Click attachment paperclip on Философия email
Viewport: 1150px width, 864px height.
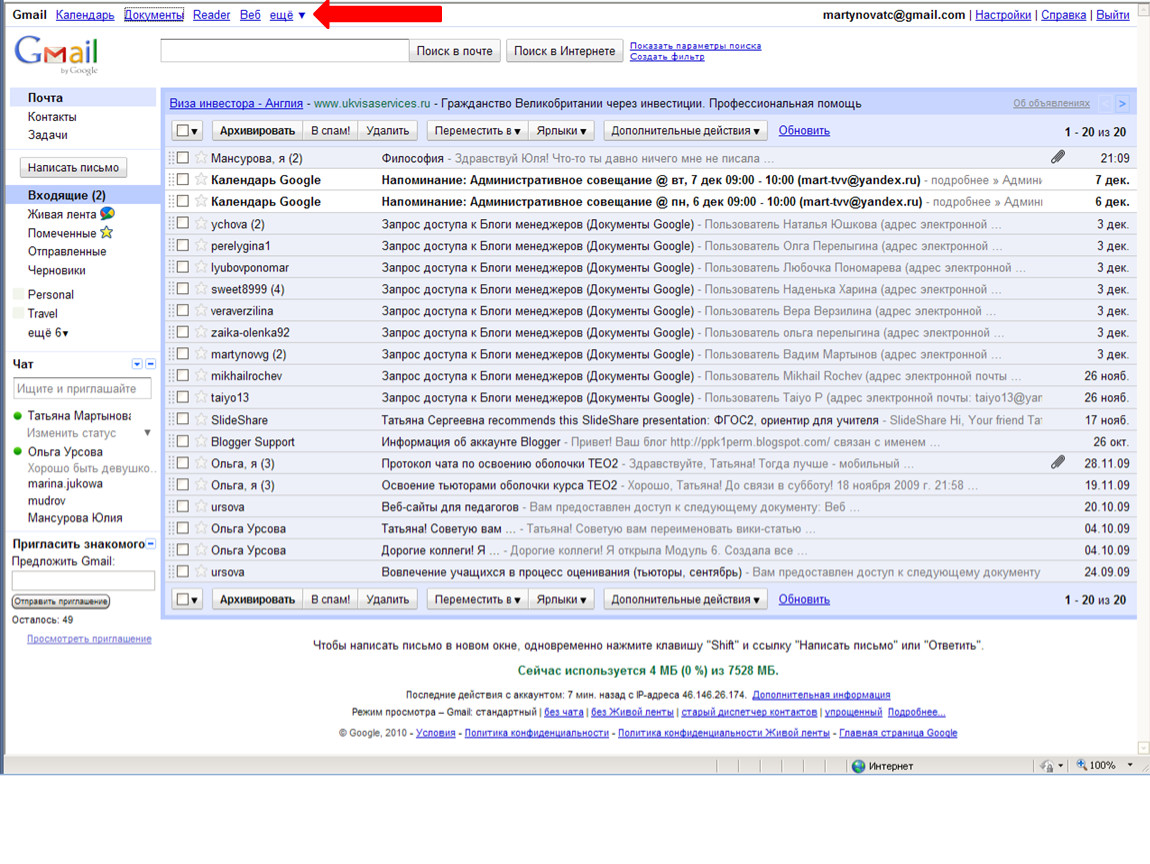tap(1058, 157)
